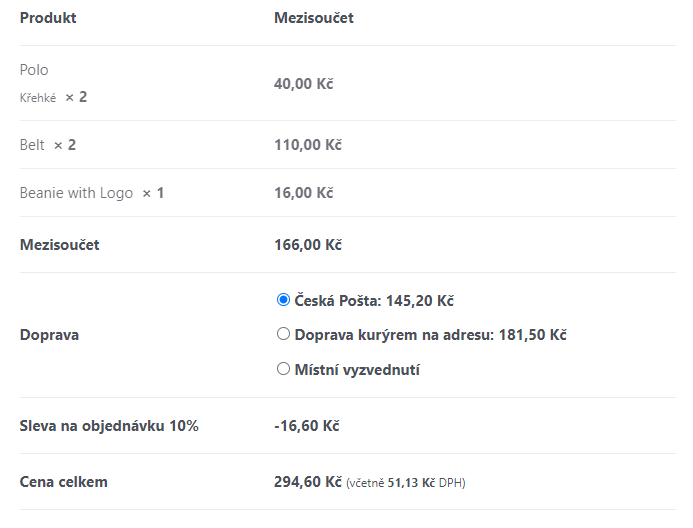Screen dimensions: 693x528
Task: Click the discount amount -16,60 Kč
Action: tap(307, 426)
